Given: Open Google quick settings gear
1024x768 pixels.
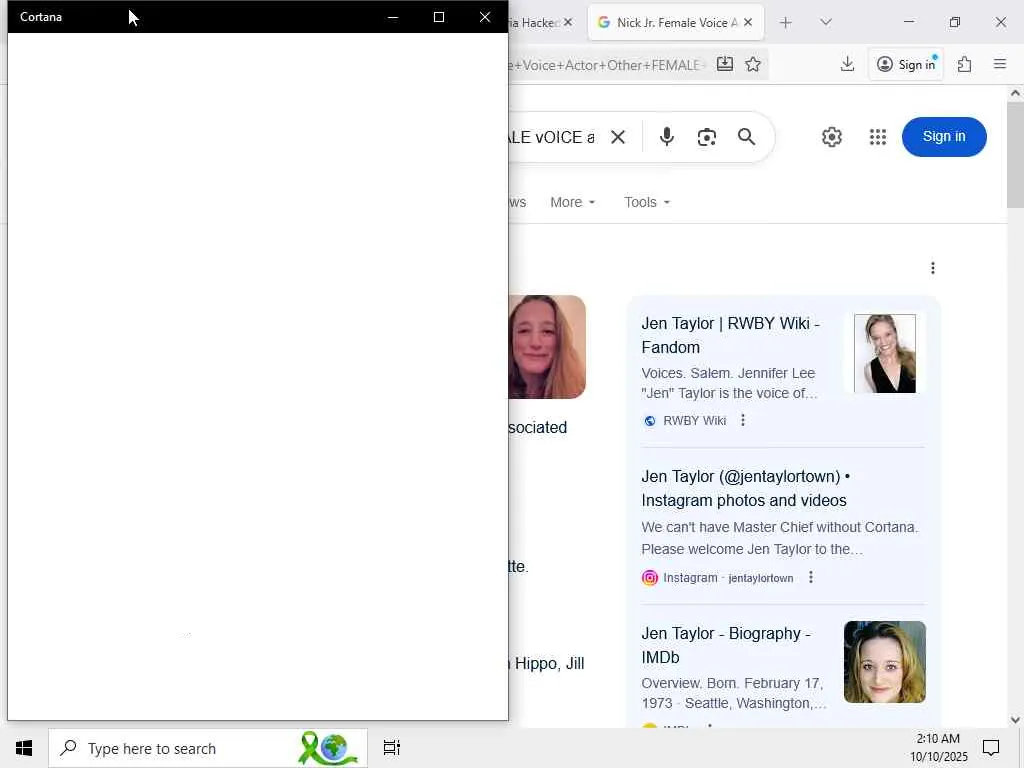Looking at the screenshot, I should click(831, 136).
